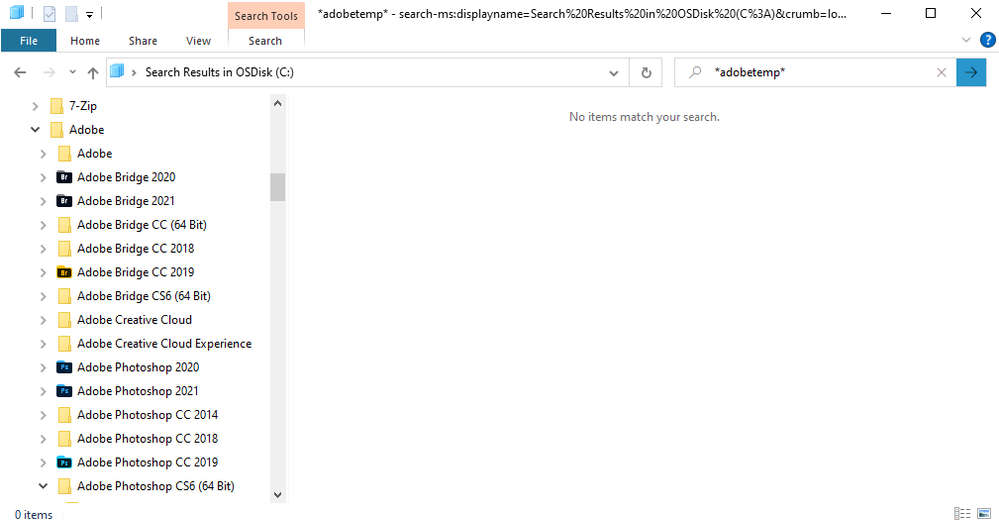The height and width of the screenshot is (523, 999).
Task: Expand the nested Adobe subfolder
Action: pos(43,154)
